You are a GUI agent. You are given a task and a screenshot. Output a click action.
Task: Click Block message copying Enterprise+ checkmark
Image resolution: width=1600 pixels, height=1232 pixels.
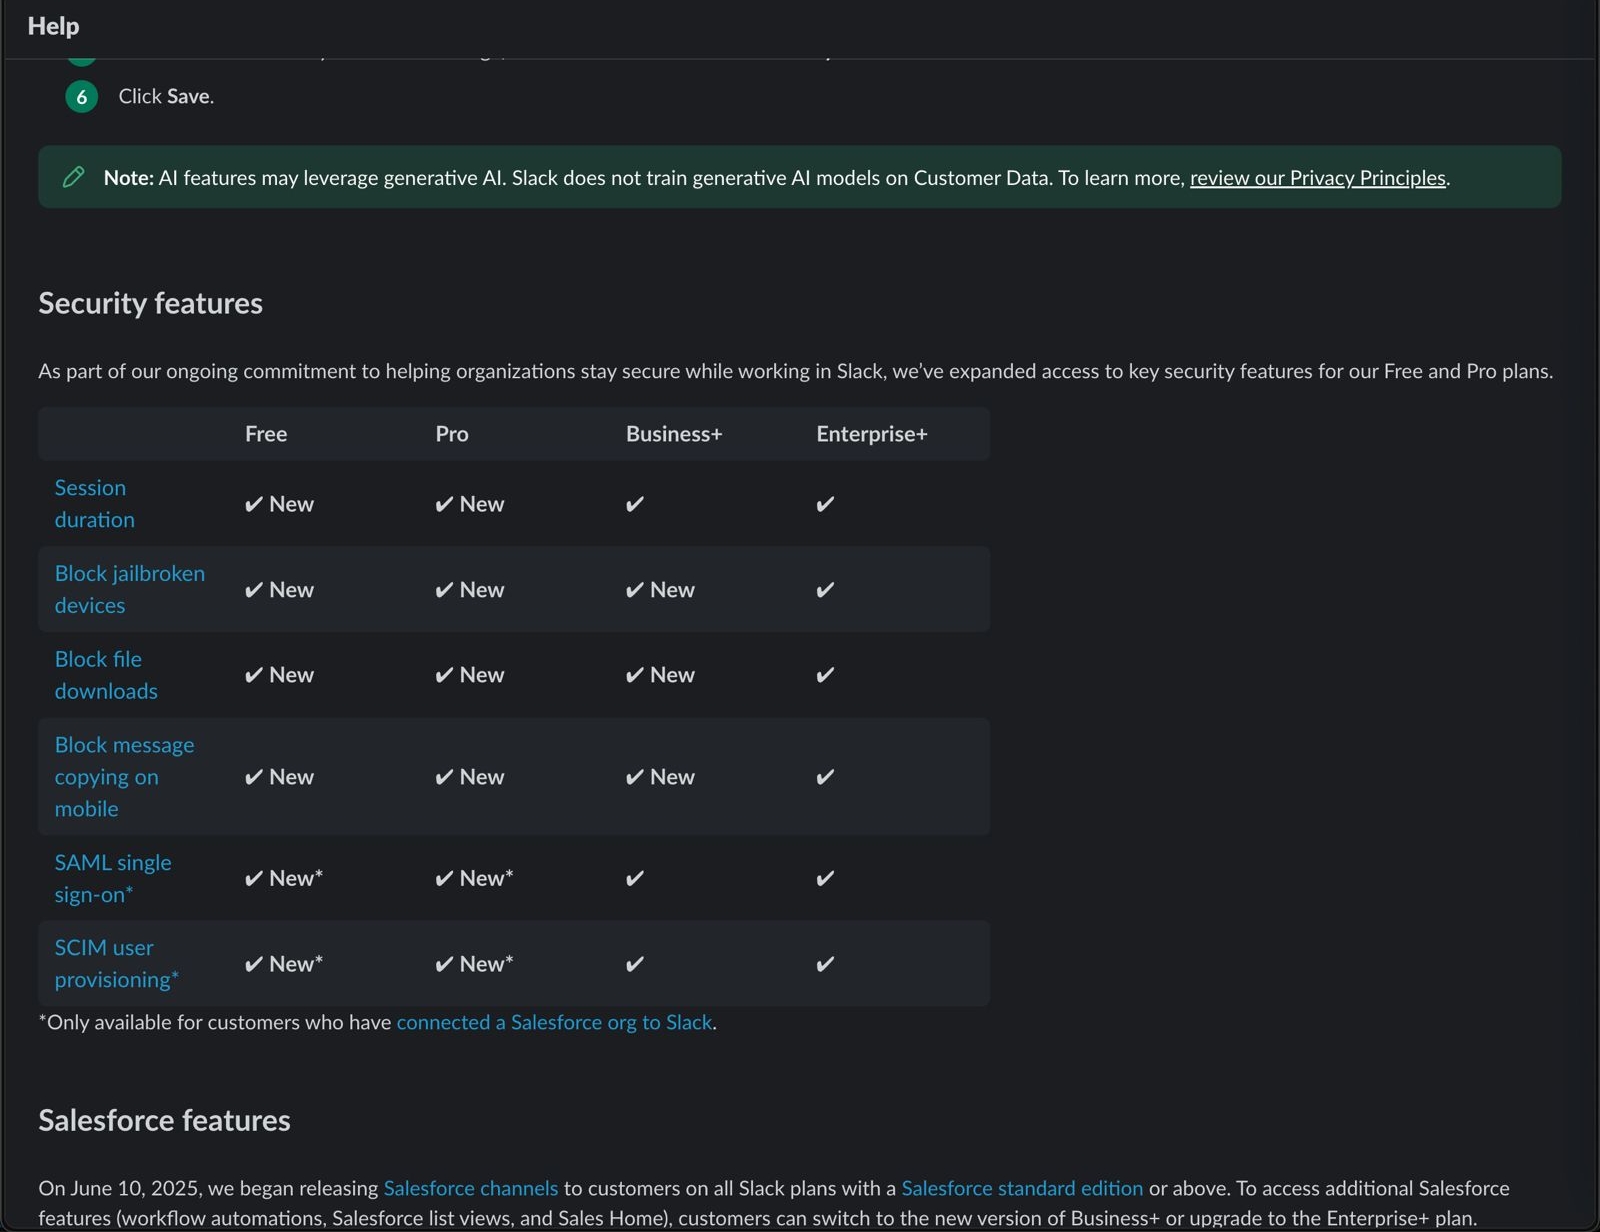[825, 778]
